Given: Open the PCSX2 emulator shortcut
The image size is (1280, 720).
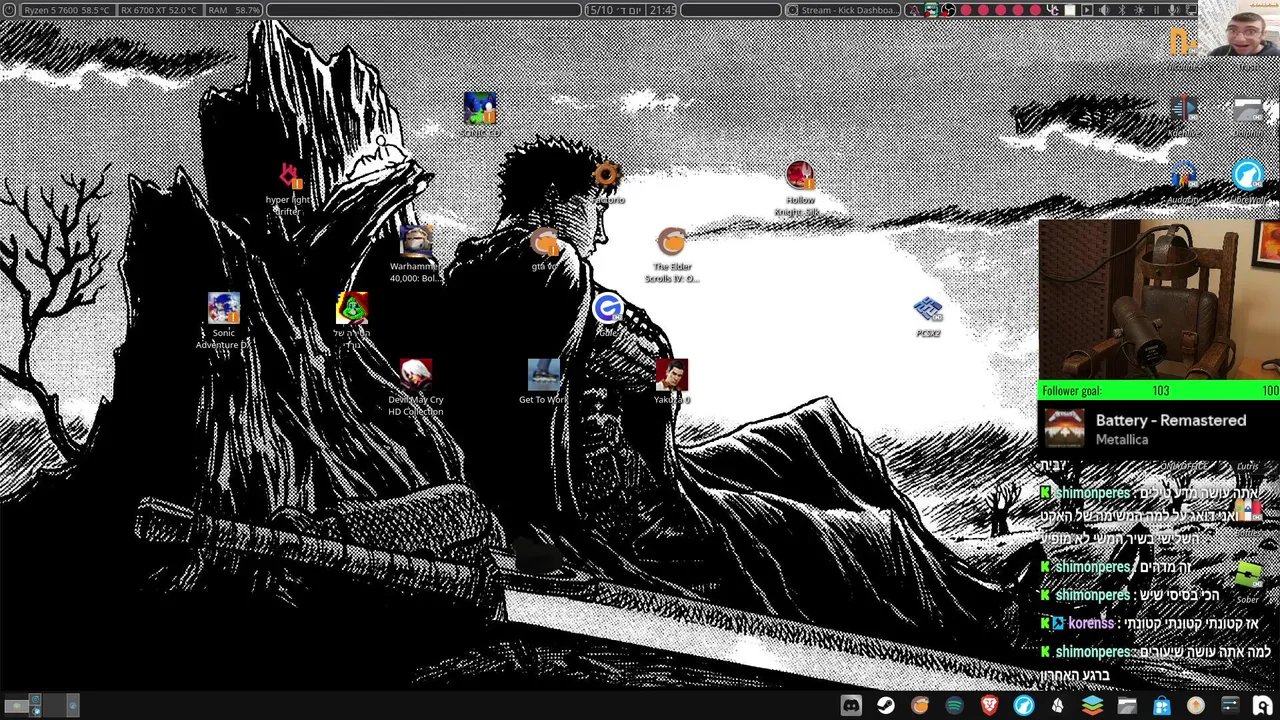Looking at the screenshot, I should tap(928, 315).
